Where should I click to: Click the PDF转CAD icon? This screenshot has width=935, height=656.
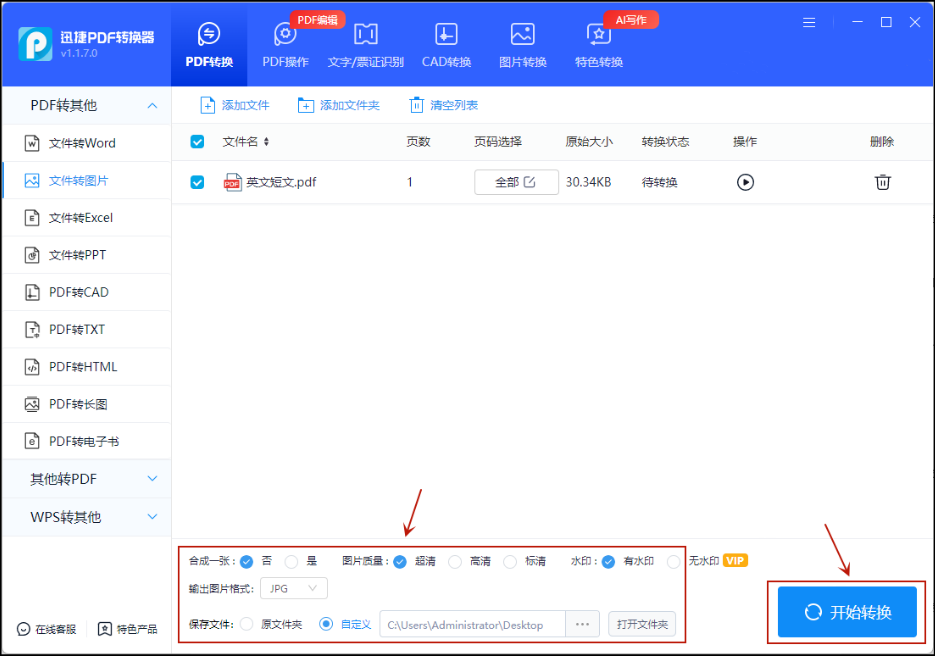(x=32, y=292)
